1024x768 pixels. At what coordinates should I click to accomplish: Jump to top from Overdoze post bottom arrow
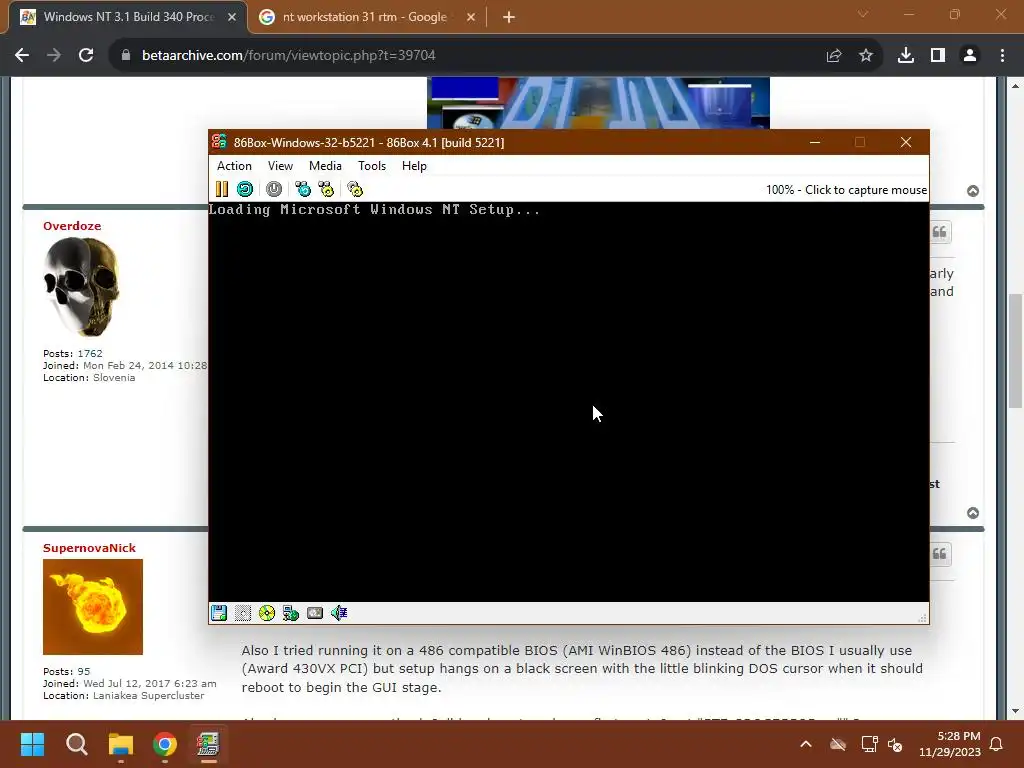[x=973, y=513]
